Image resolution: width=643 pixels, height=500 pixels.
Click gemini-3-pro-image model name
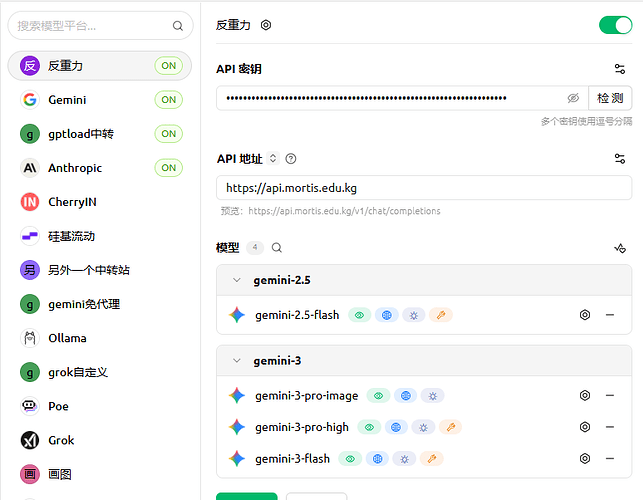click(x=306, y=396)
